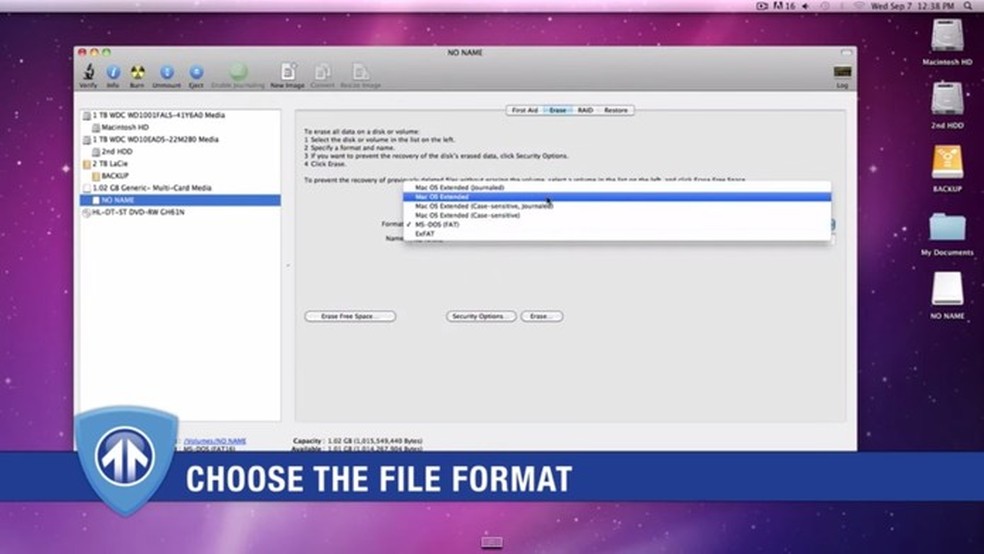Click the volume icon in menu bar
The height and width of the screenshot is (554, 984).
[806, 6]
